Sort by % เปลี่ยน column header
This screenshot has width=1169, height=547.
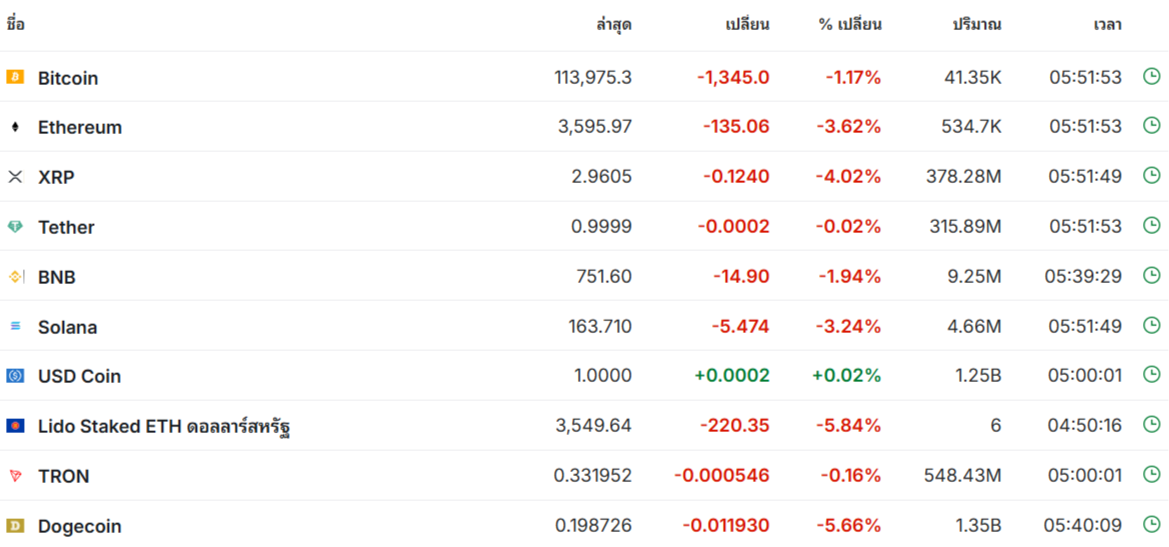pyautogui.click(x=850, y=25)
